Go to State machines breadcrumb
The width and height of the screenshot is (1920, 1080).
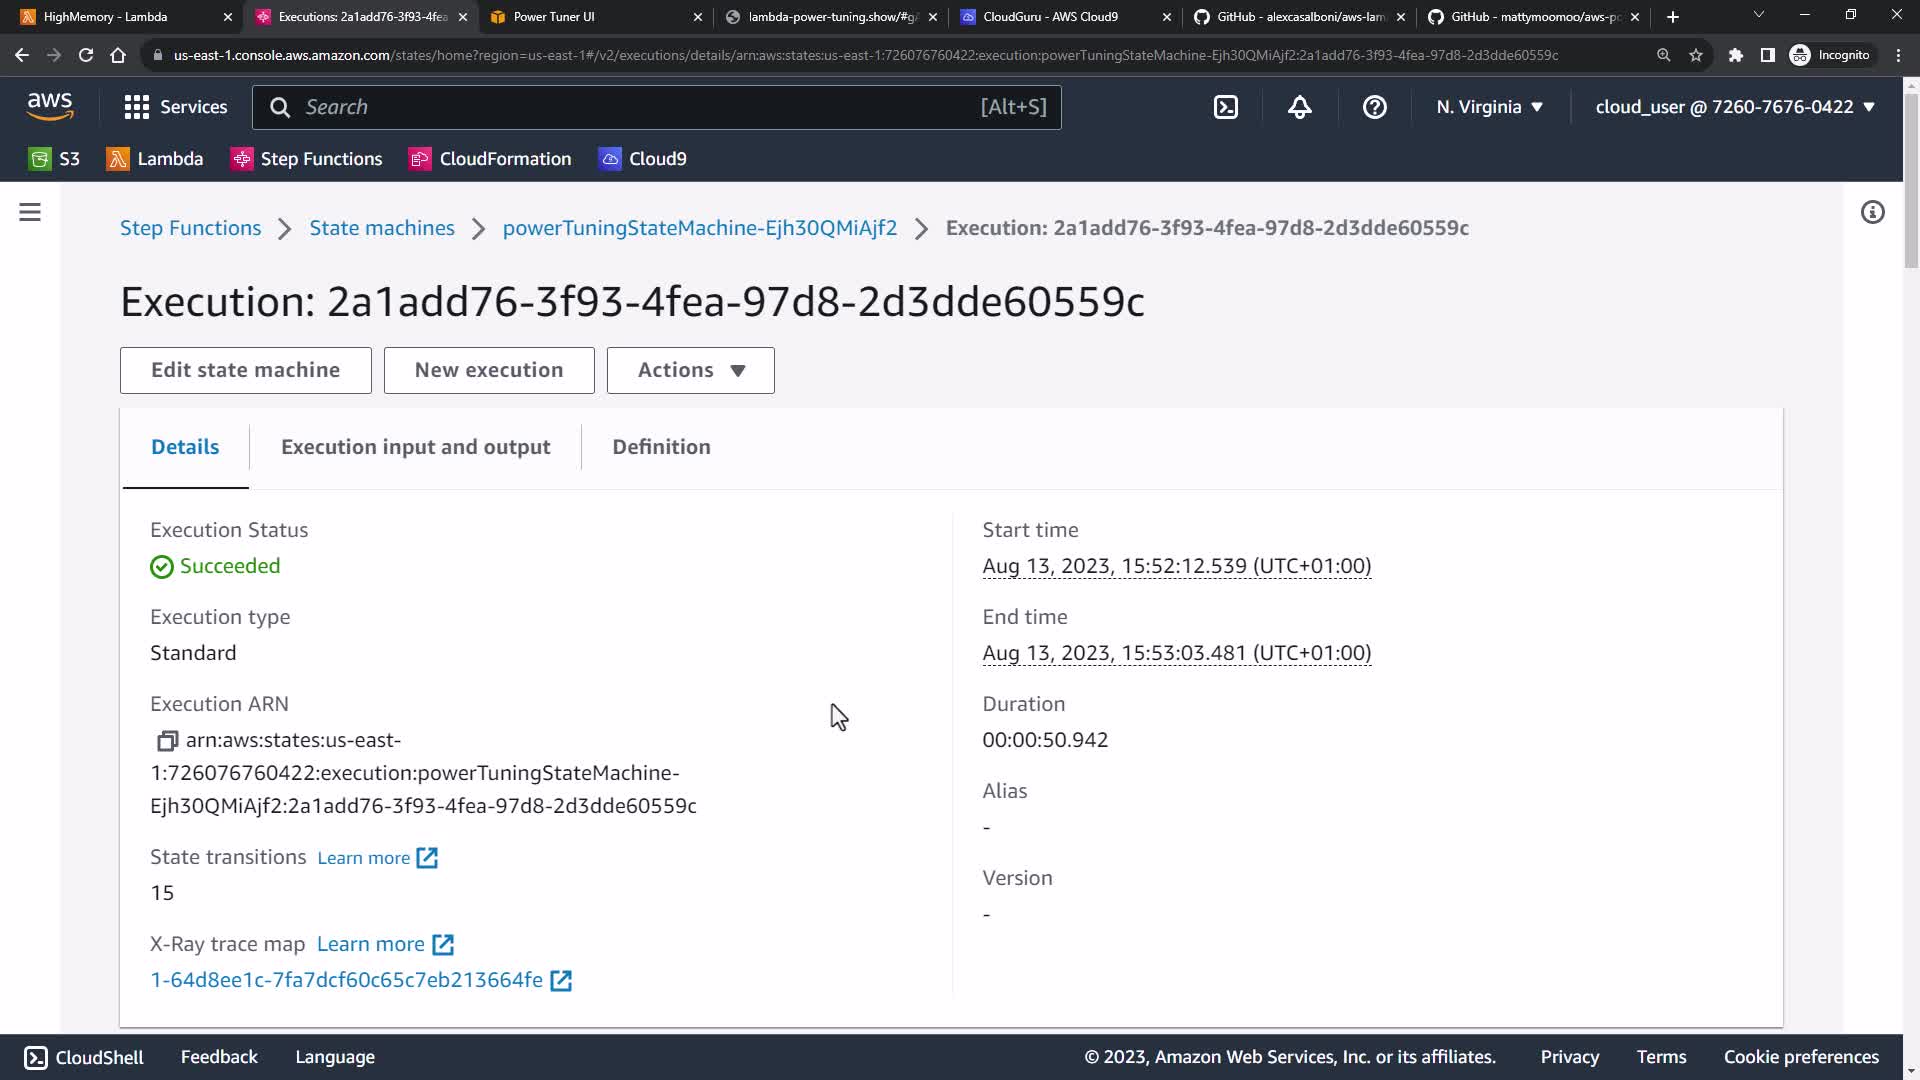pos(382,228)
